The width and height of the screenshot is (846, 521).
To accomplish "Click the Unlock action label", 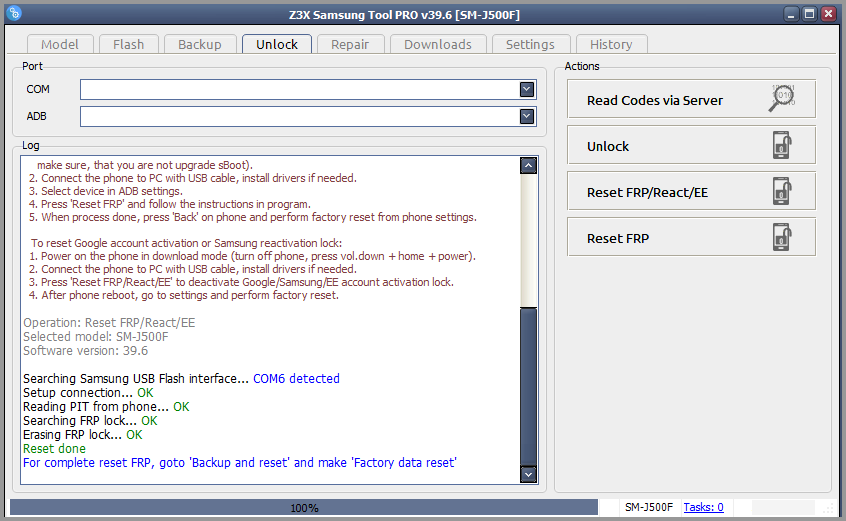I will coord(608,146).
